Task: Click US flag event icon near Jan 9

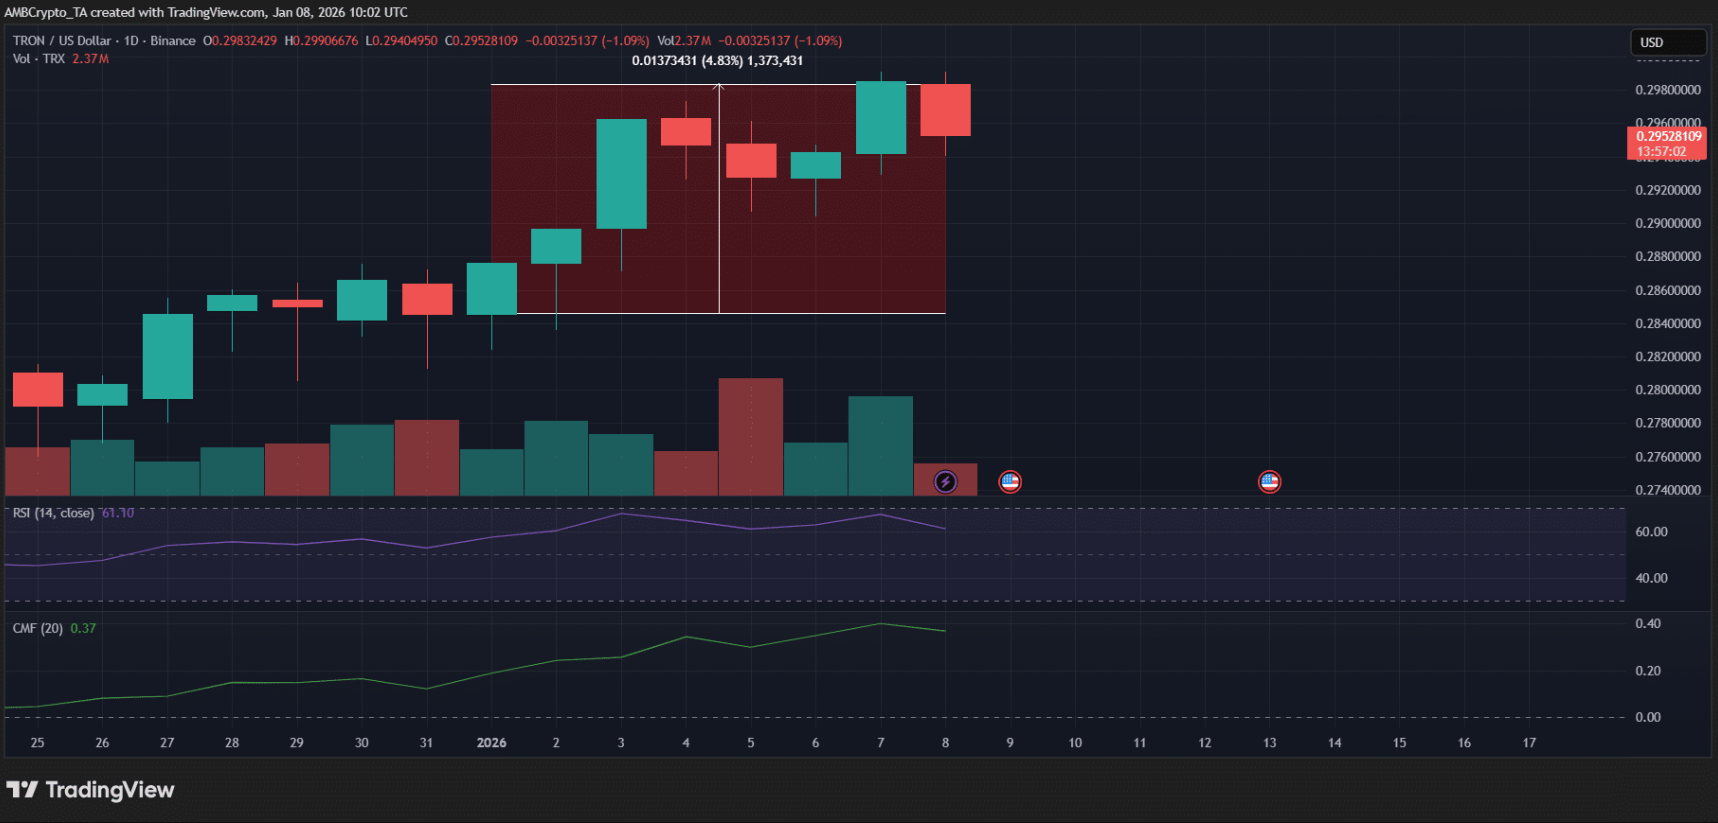Action: click(x=1010, y=482)
